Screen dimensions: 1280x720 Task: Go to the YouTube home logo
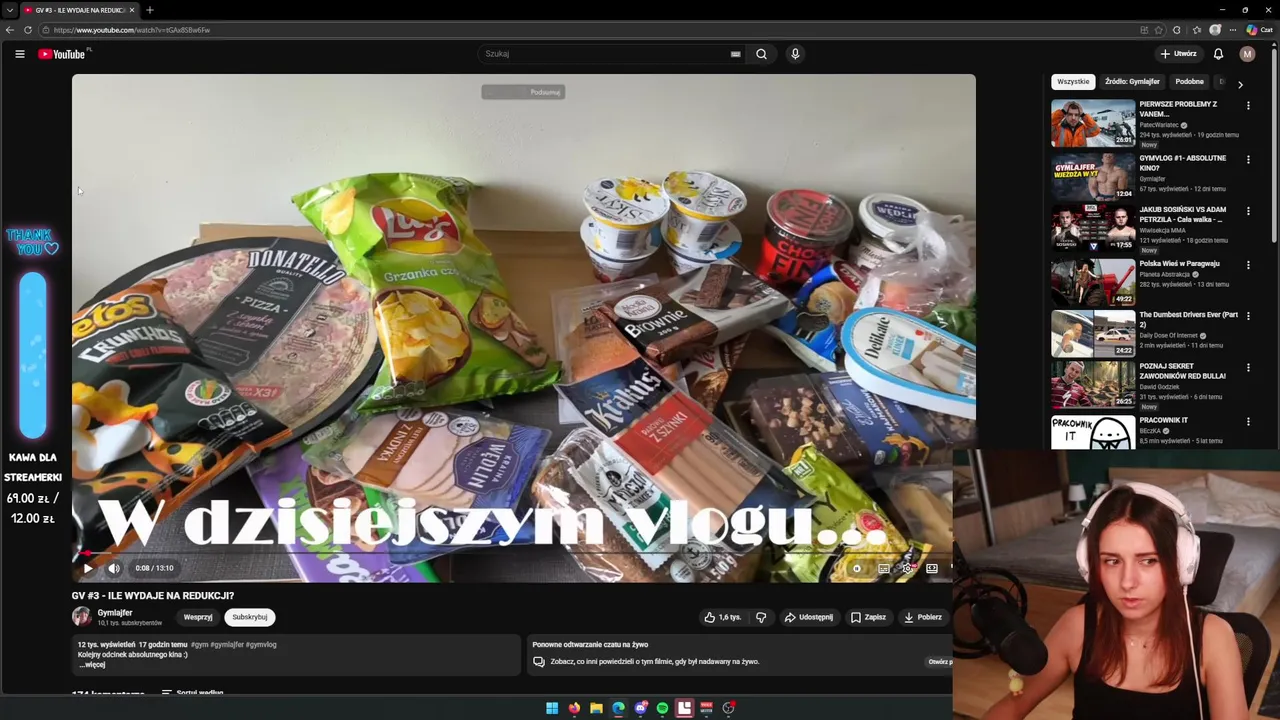62,54
